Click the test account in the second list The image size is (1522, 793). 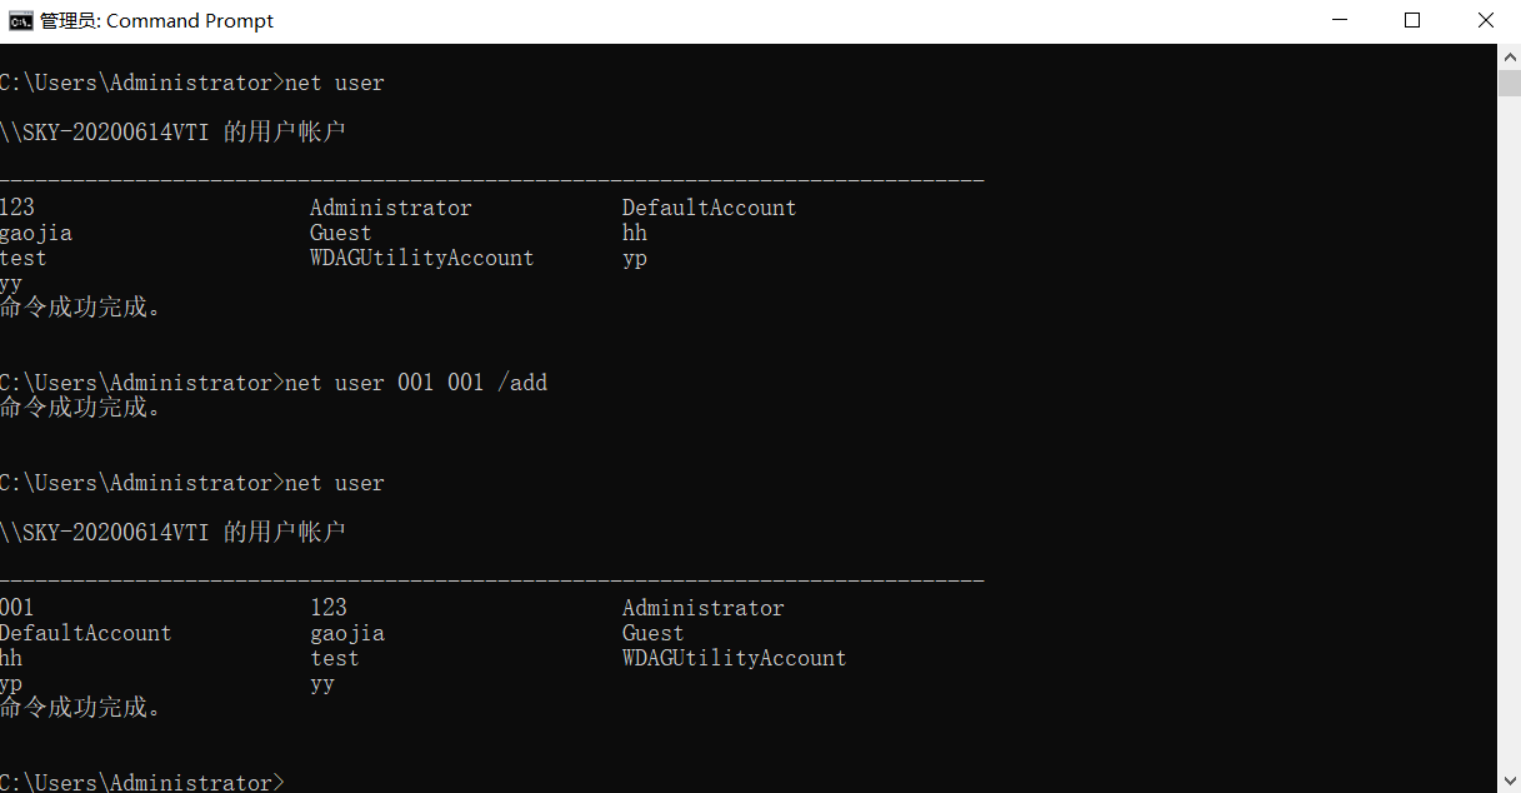pos(334,658)
